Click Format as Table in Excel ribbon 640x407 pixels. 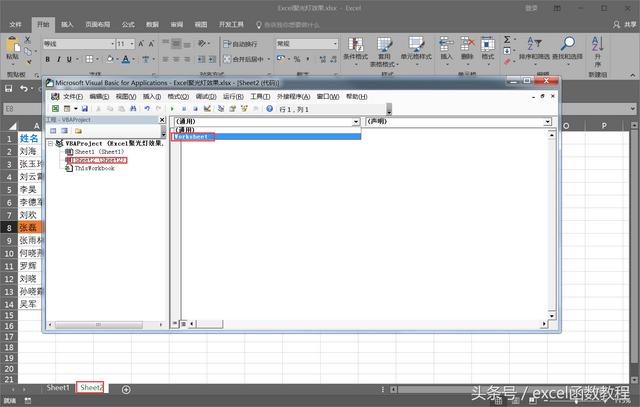click(x=384, y=52)
